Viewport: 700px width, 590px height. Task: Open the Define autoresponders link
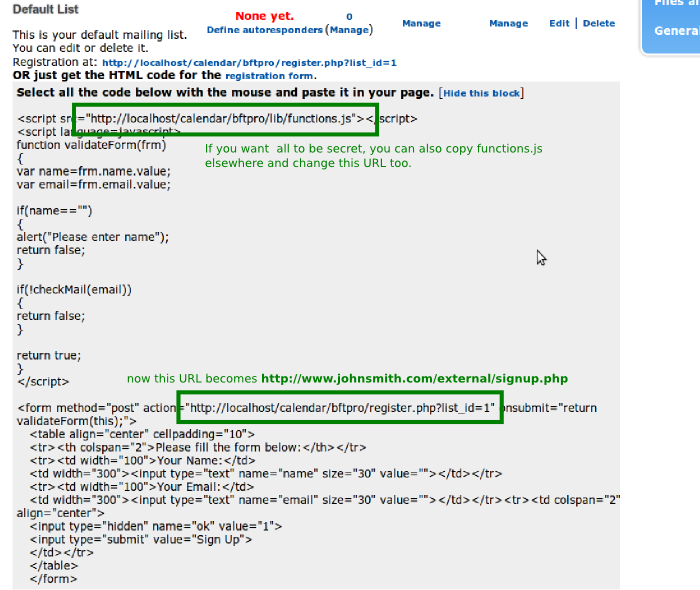(264, 30)
